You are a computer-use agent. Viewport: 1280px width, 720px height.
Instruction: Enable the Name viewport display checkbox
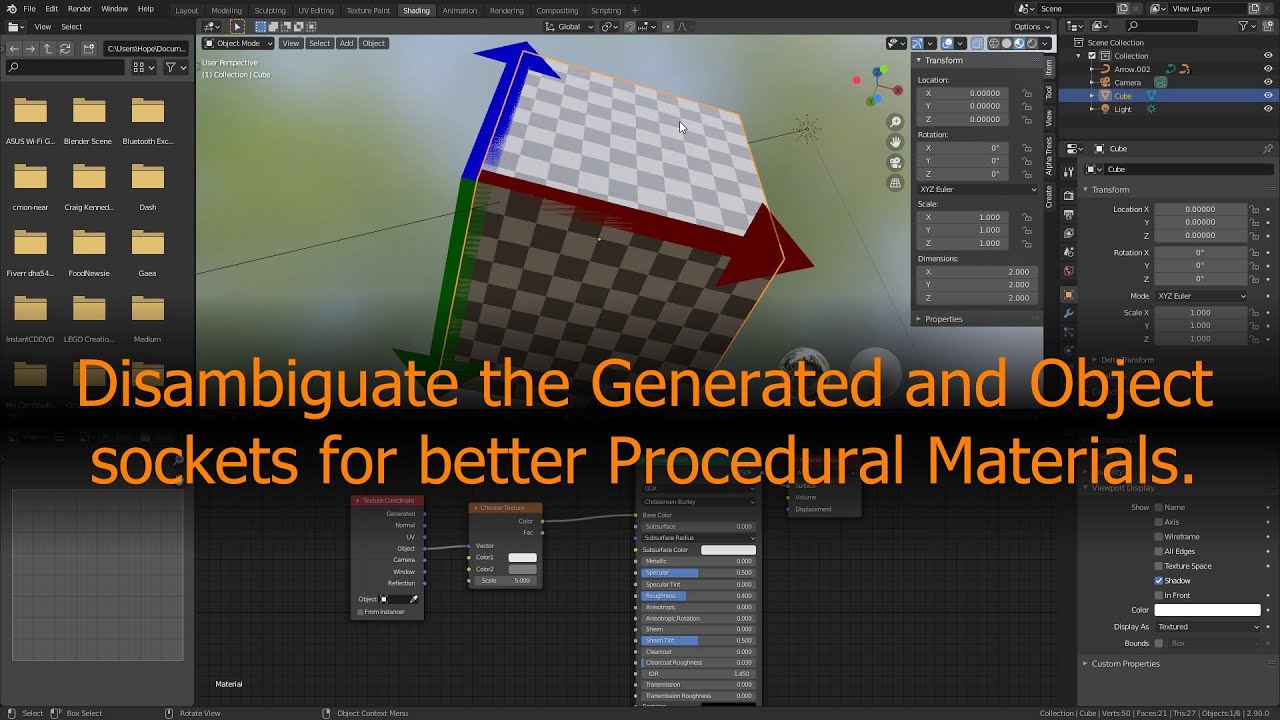coord(1159,507)
